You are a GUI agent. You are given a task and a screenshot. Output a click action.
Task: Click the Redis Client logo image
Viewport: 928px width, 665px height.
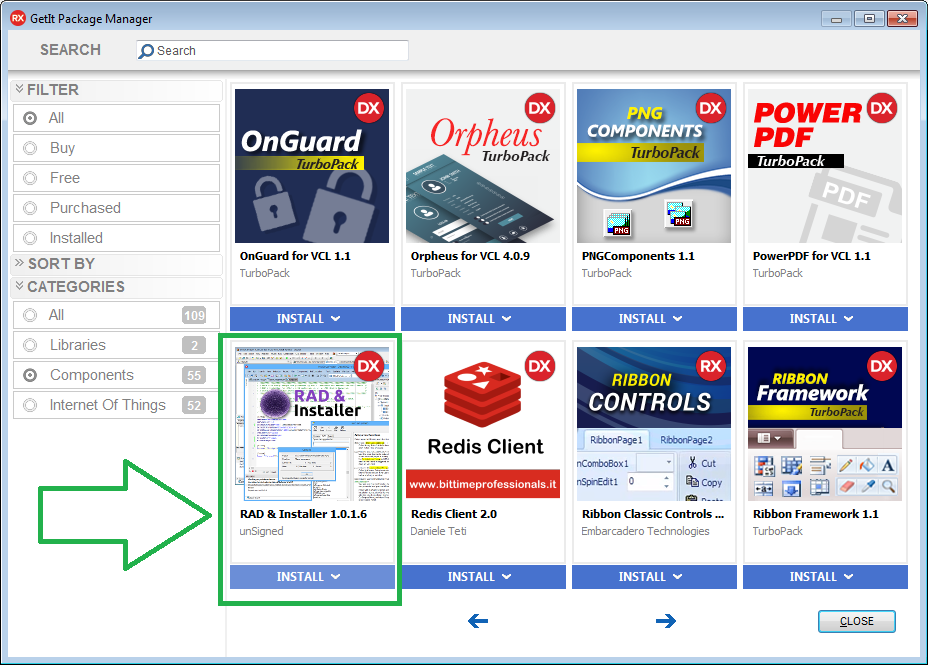483,424
